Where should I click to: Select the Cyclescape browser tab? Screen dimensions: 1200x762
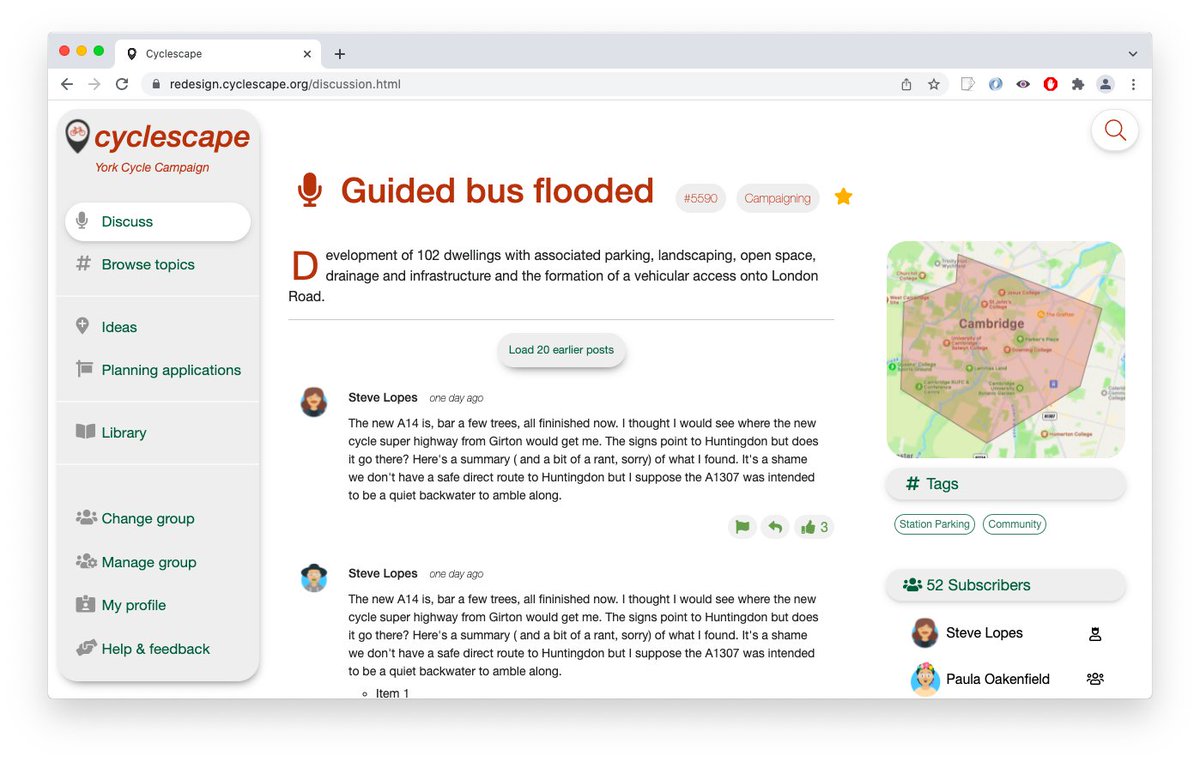pos(219,54)
